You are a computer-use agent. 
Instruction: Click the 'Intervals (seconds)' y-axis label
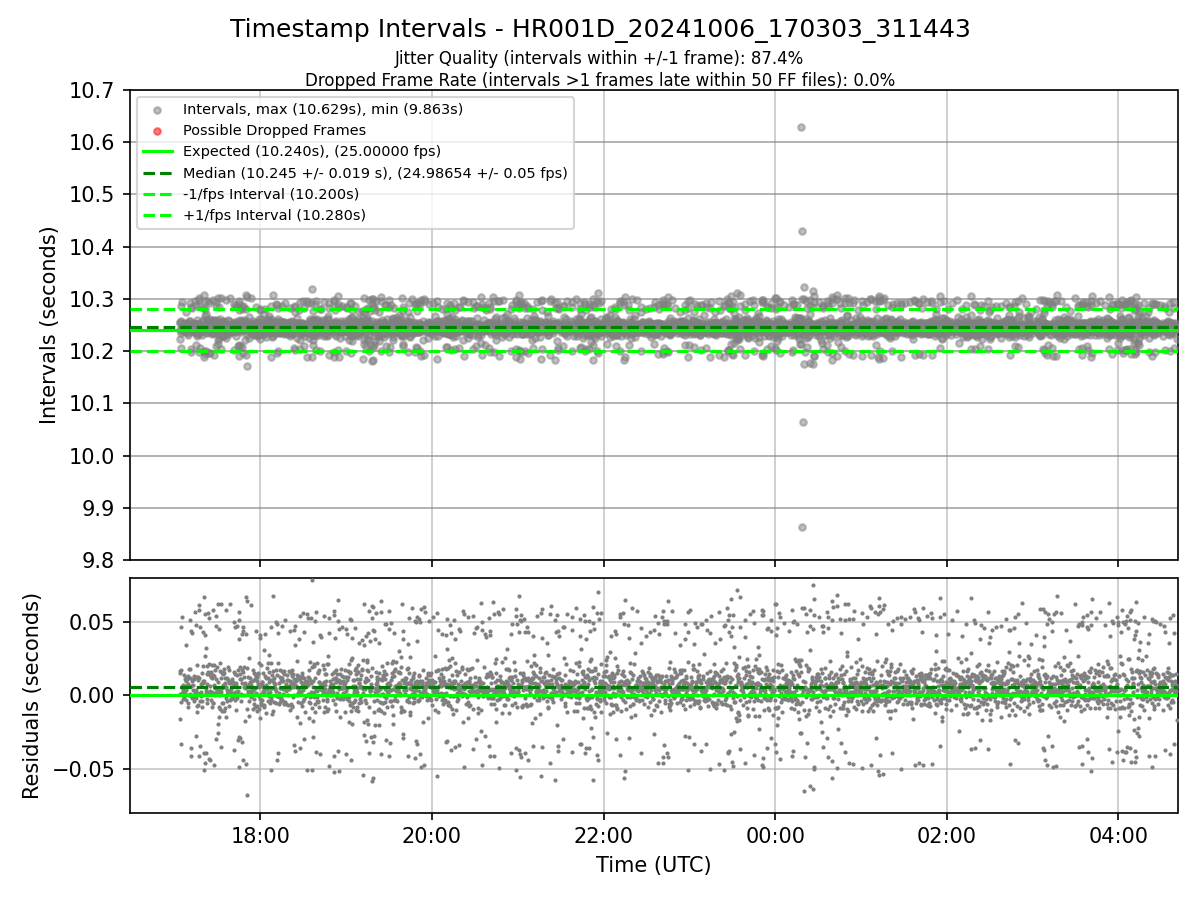click(49, 325)
